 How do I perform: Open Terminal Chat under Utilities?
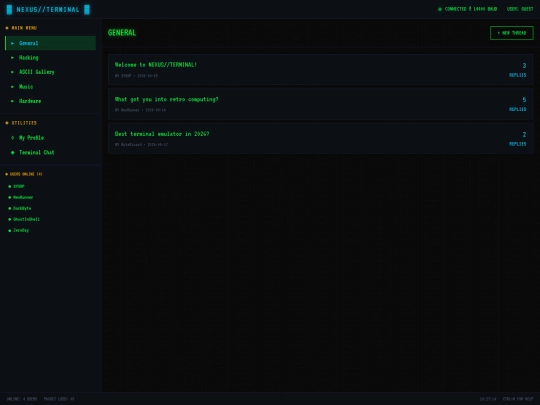point(51,152)
